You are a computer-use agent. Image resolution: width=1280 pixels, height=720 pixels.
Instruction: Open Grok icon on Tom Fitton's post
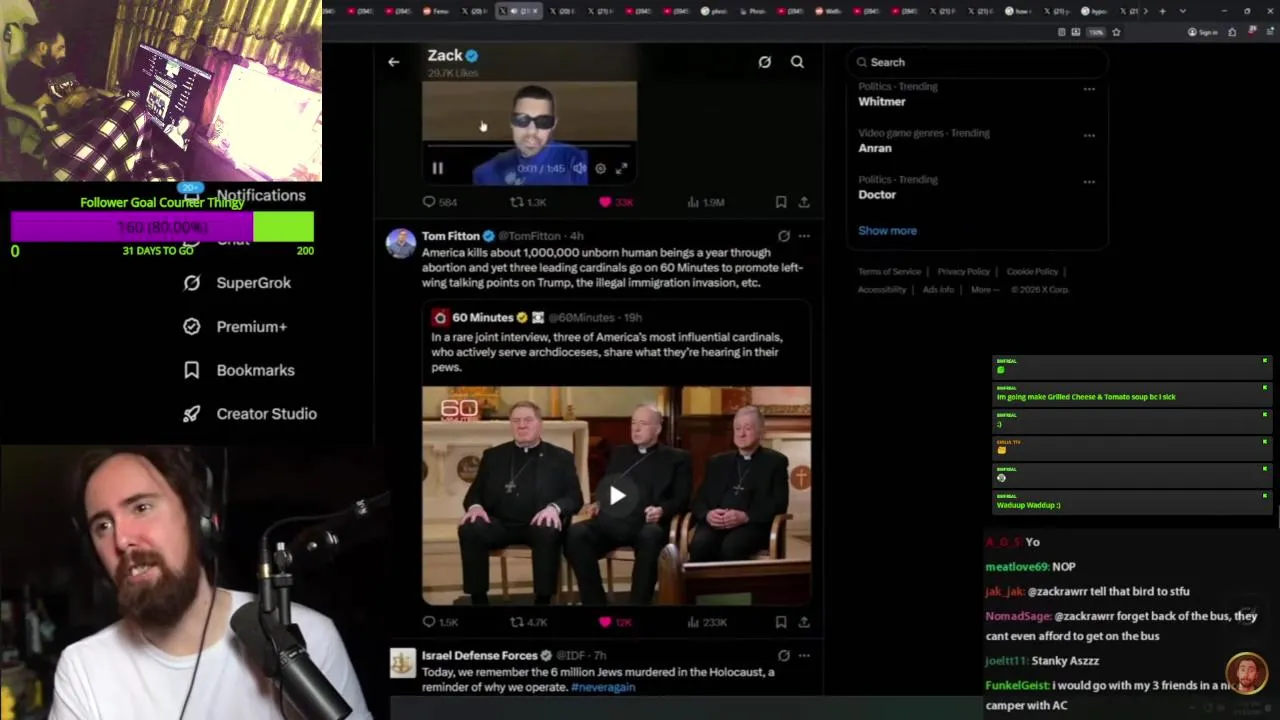tap(784, 236)
